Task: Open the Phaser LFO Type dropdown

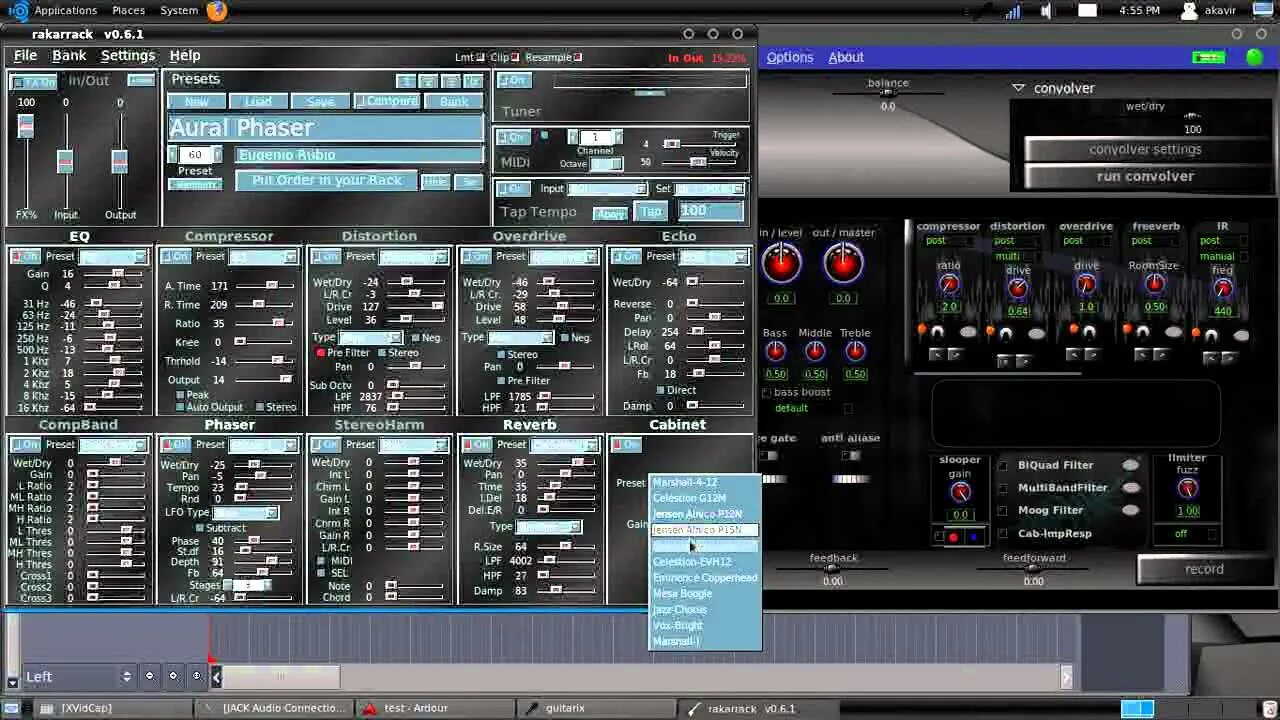Action: point(245,513)
